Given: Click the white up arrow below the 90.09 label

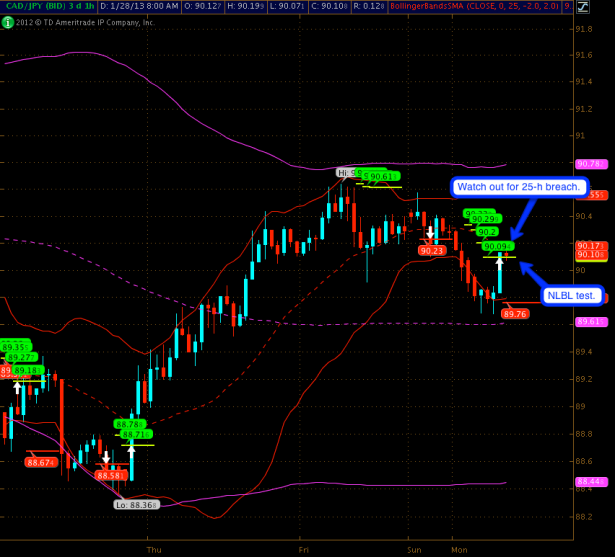Looking at the screenshot, I should pos(500,265).
